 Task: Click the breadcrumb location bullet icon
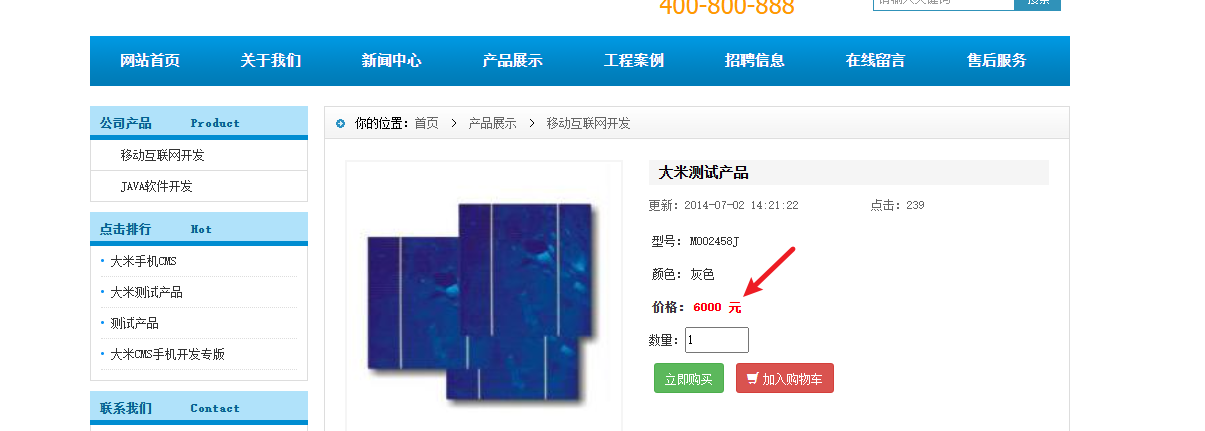tap(340, 124)
